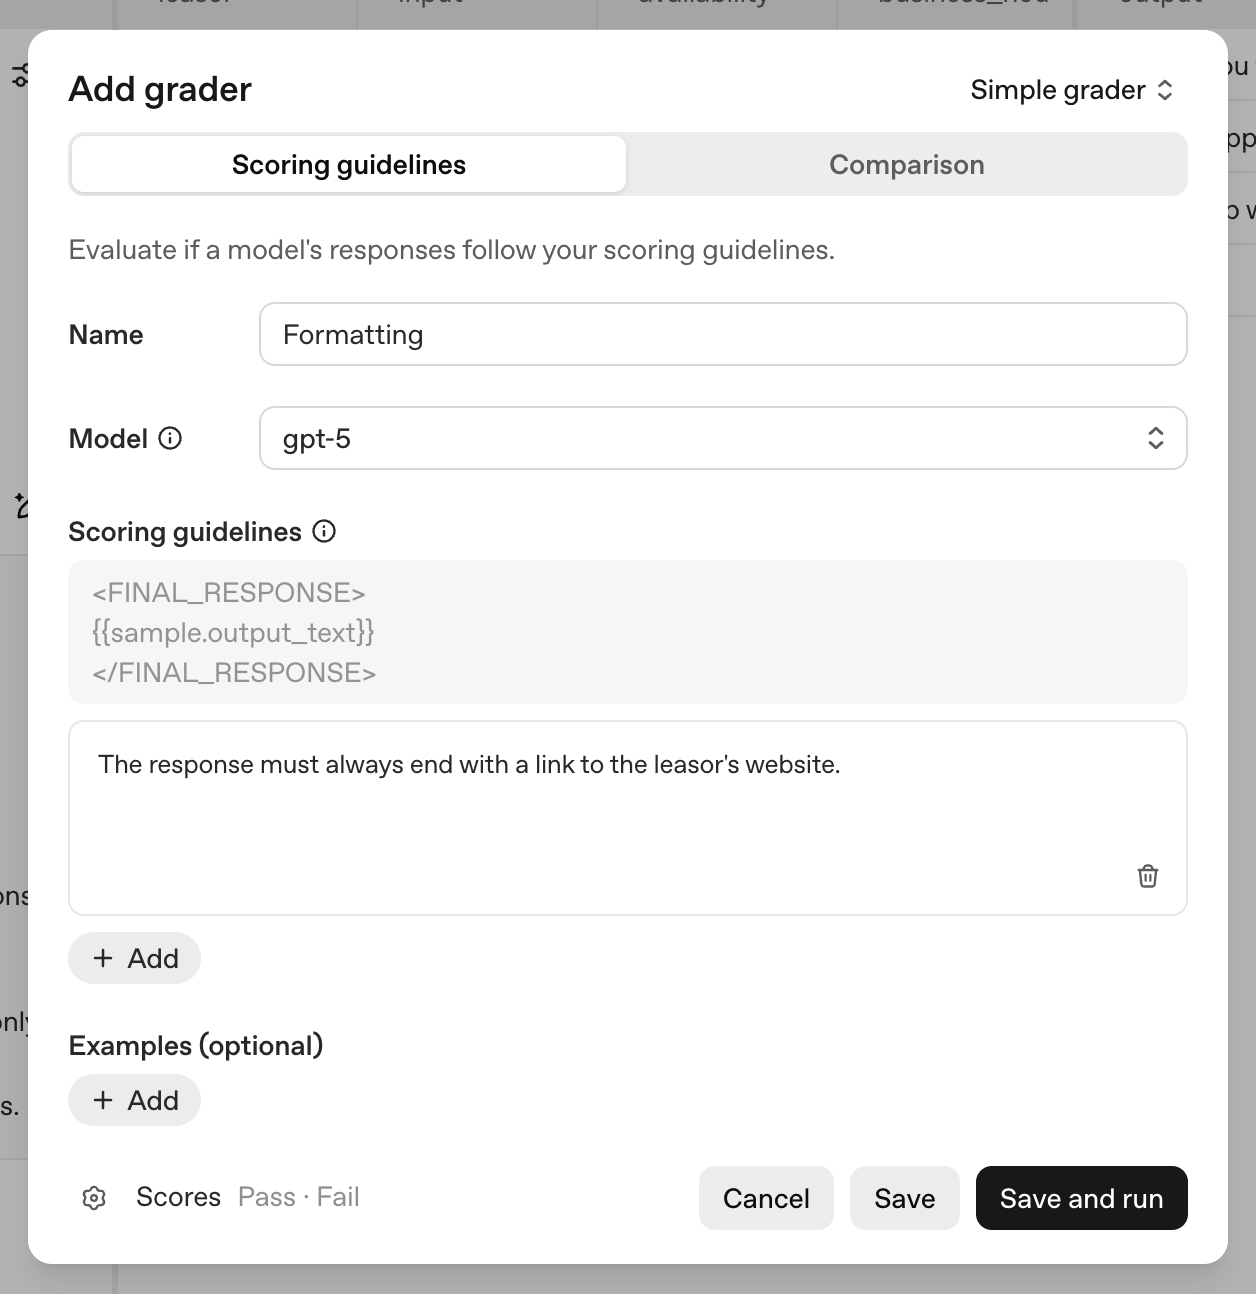Open the Simple grader type dropdown
The height and width of the screenshot is (1294, 1256).
pyautogui.click(x=1071, y=90)
